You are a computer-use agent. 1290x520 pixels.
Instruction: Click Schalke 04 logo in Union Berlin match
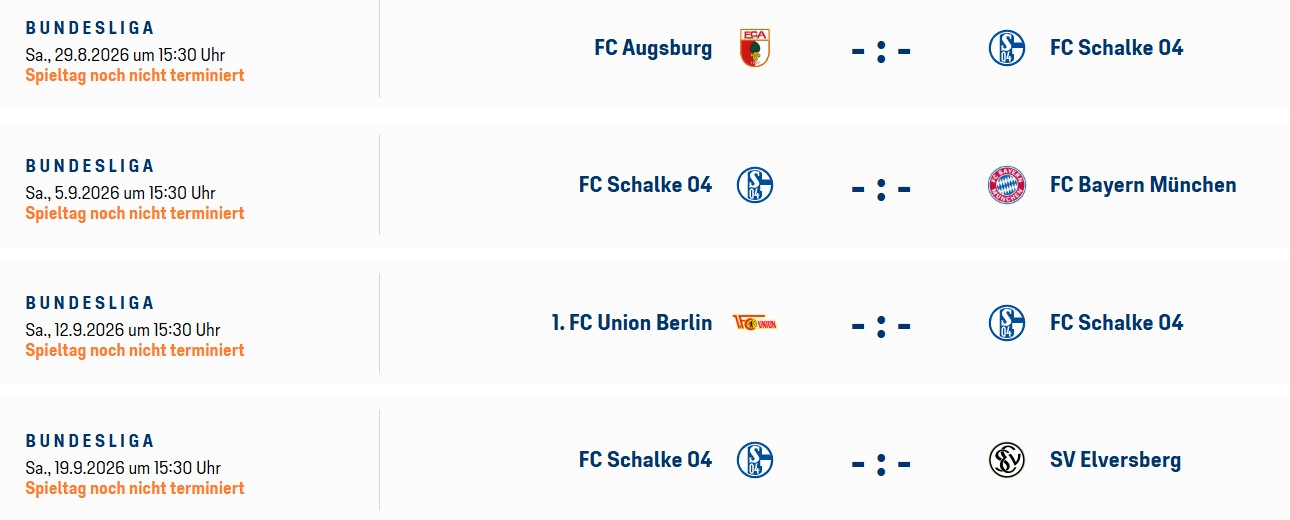[1007, 322]
